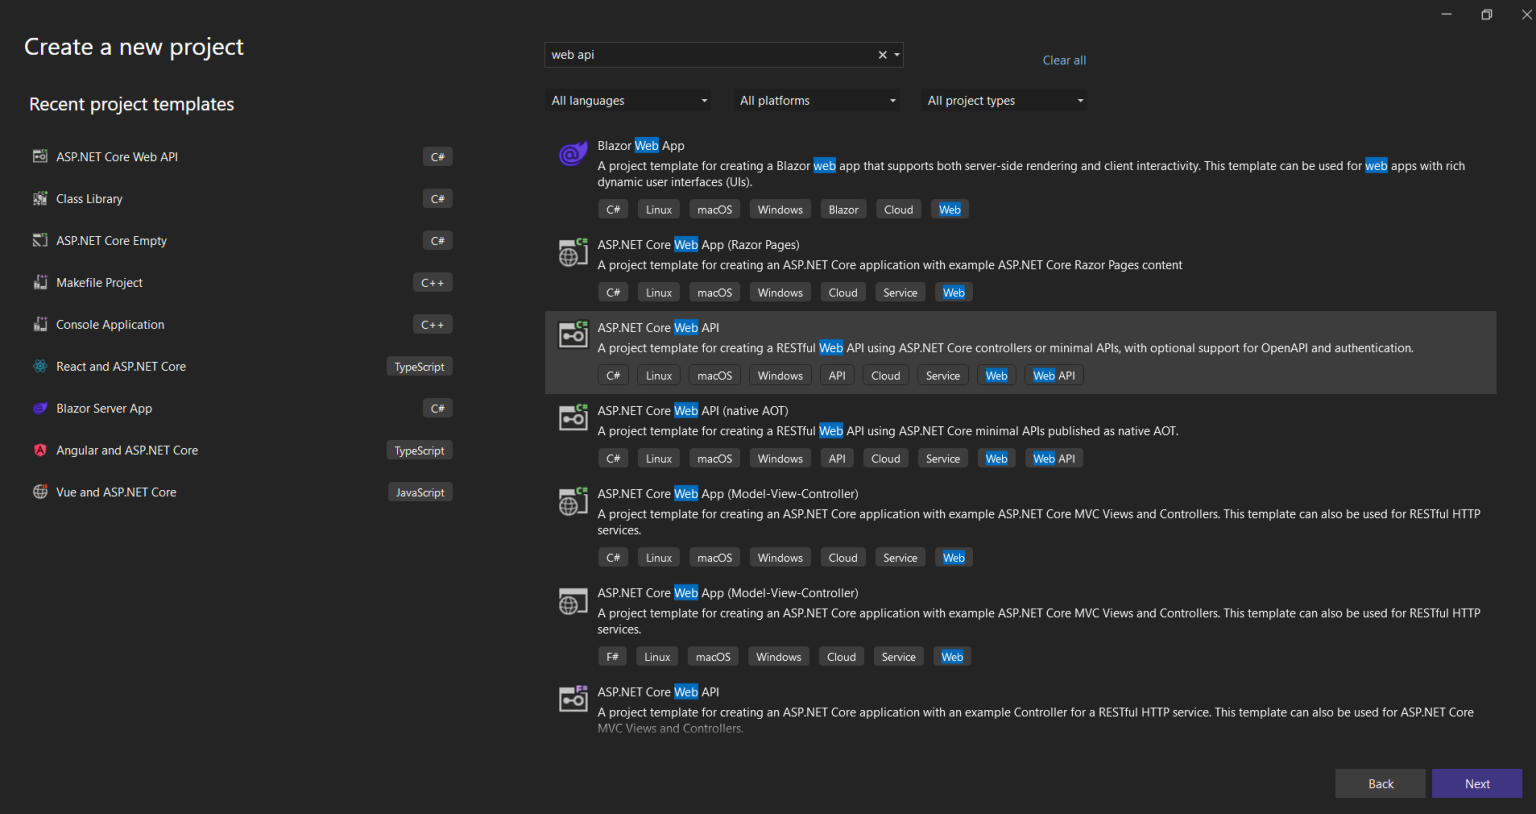Click the Vue and ASP.NET Core icon

40,491
